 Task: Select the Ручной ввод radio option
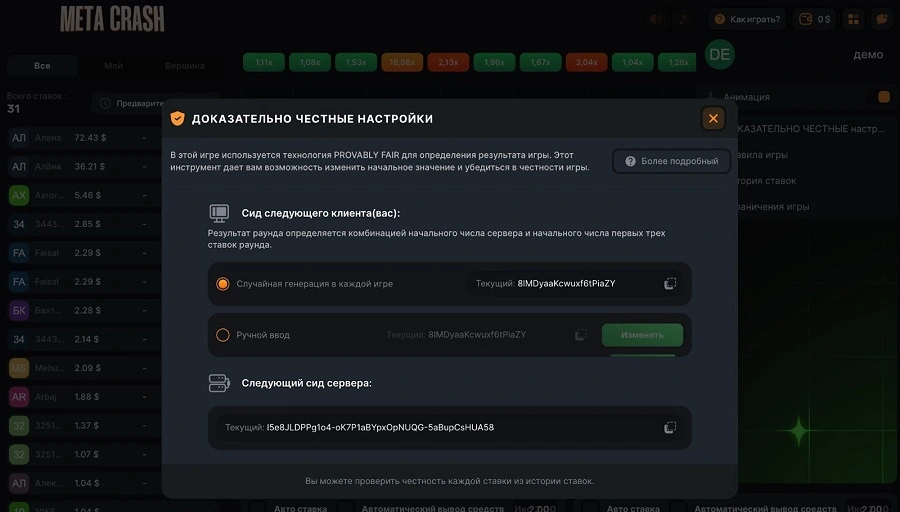[x=223, y=335]
